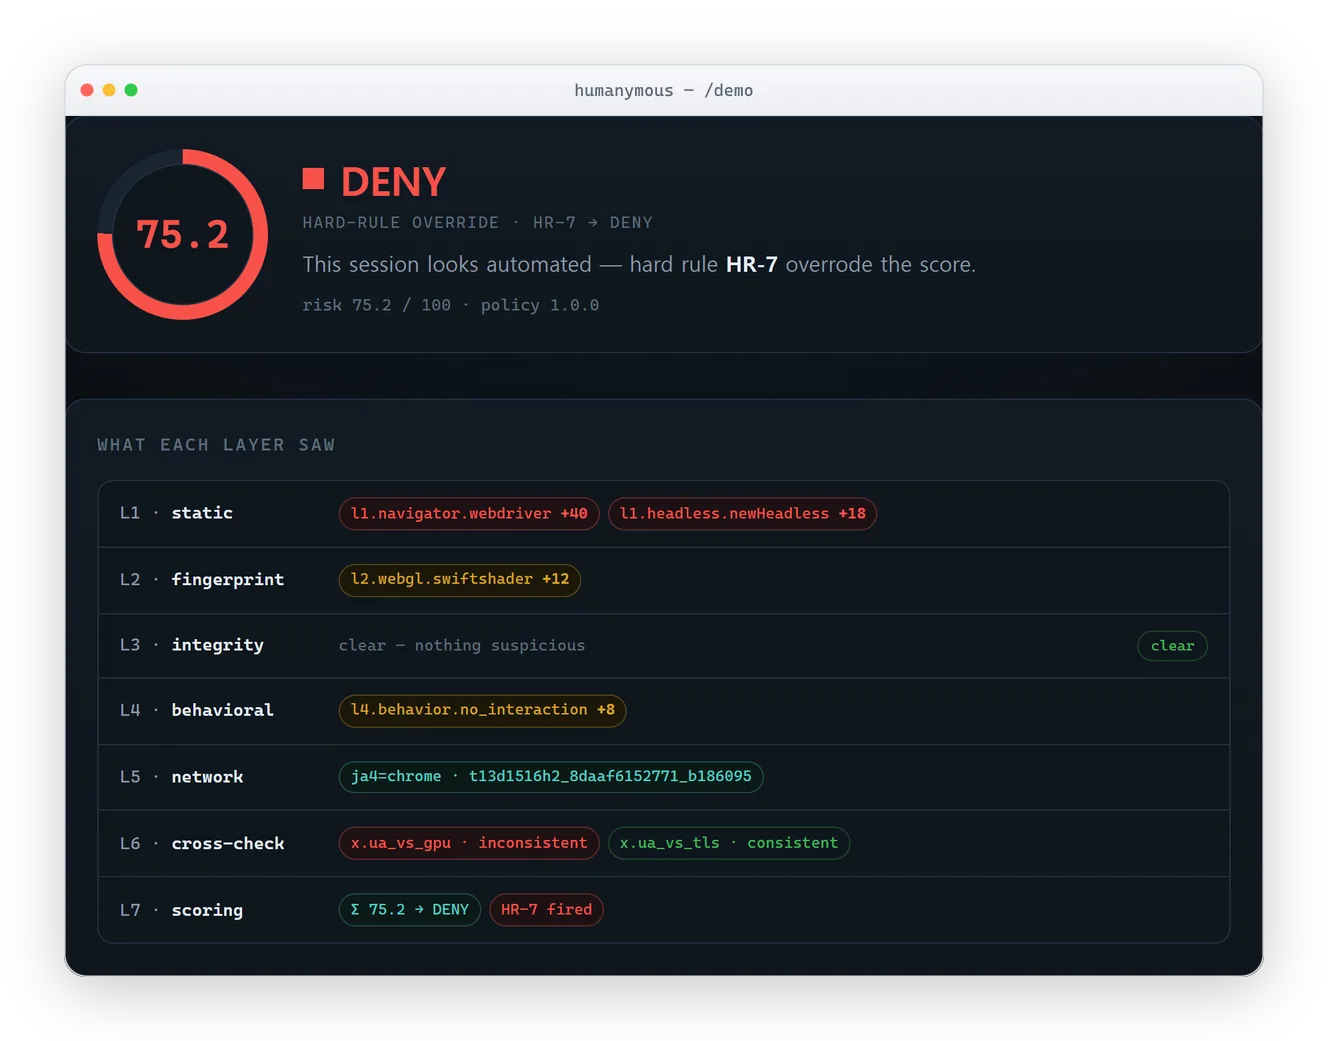The width and height of the screenshot is (1328, 1041).
Task: Click the x.ua_vs_gpu · inconsistent chip
Action: [x=469, y=843]
